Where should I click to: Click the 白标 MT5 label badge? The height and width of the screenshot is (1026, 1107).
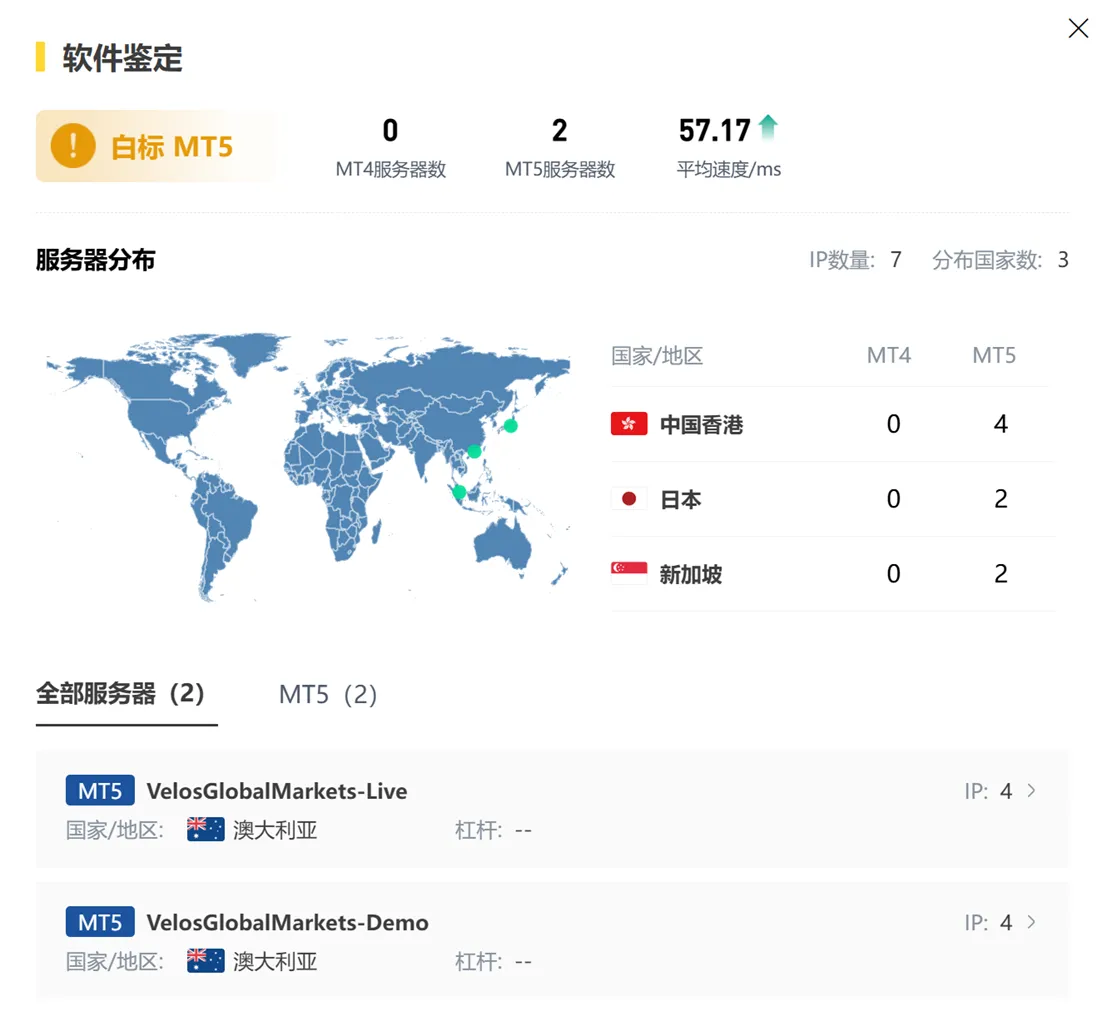(157, 146)
